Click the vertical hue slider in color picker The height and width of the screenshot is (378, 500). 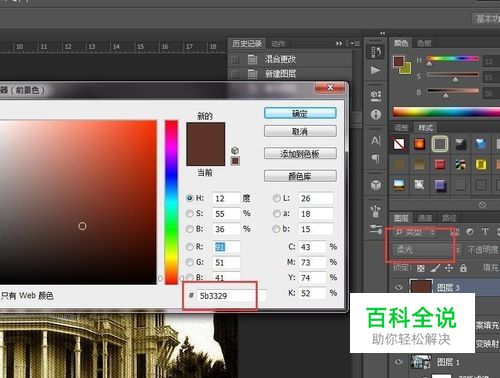171,203
